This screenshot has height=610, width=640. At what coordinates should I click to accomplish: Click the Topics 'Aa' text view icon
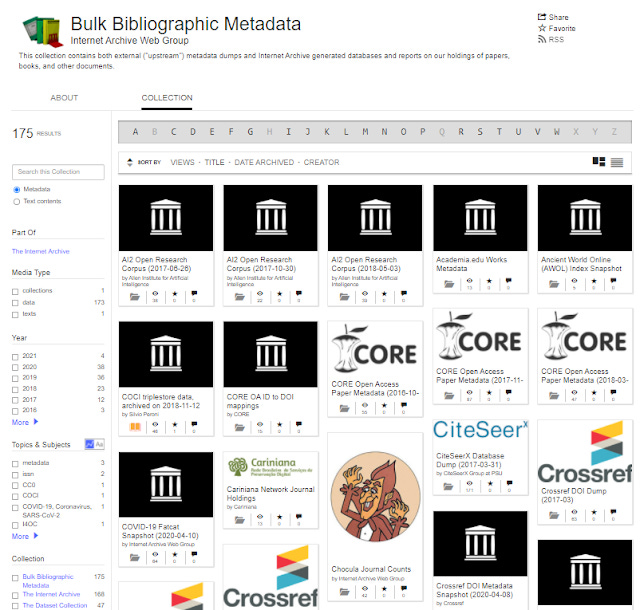click(x=99, y=444)
